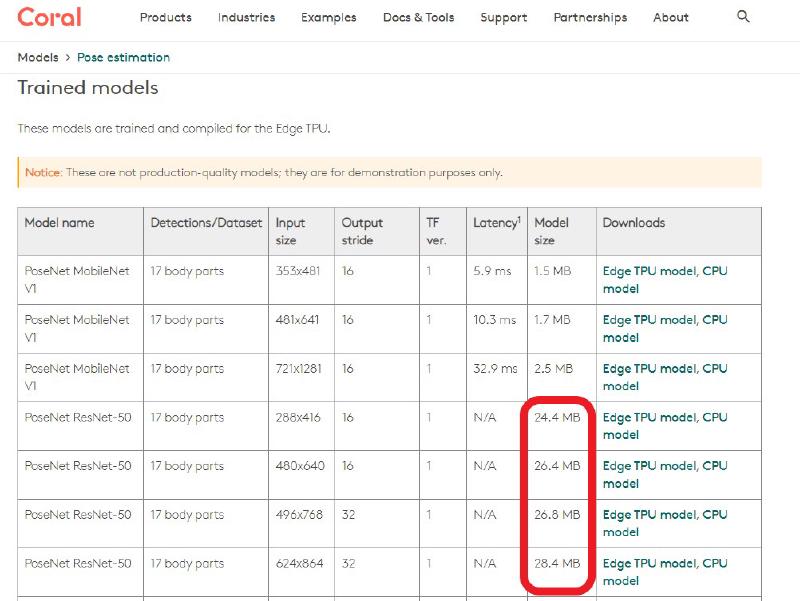Select Partnerships in the top navigation
The image size is (800, 601).
point(590,18)
